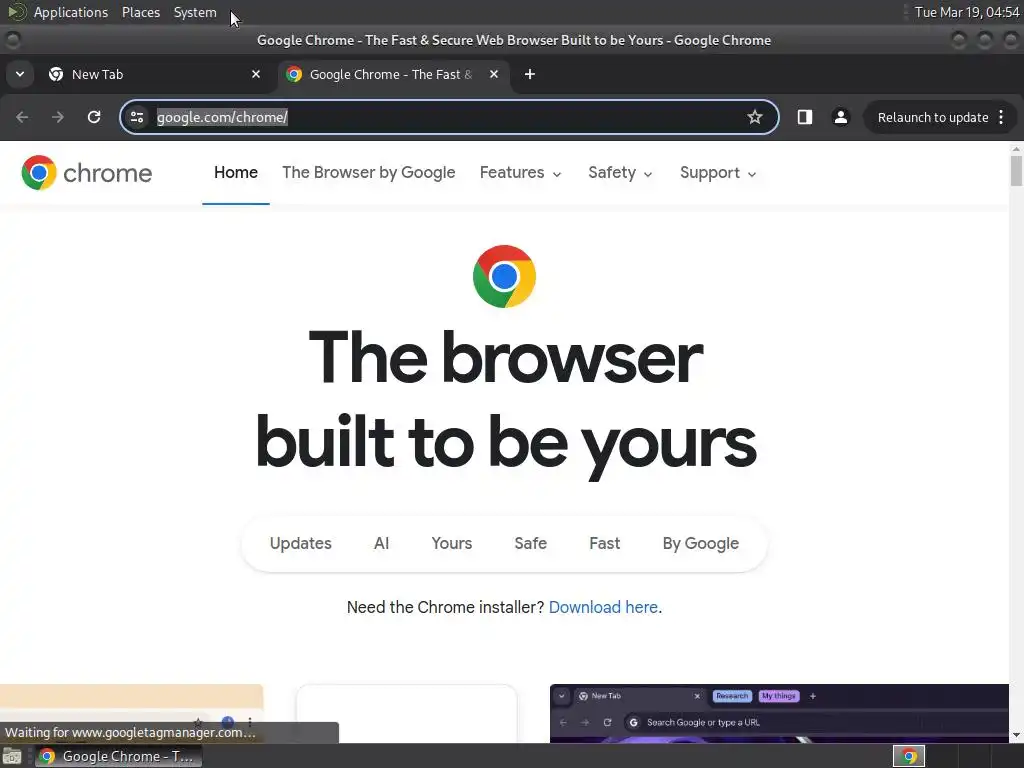Expand the Support dropdown
The image size is (1024, 768).
(718, 172)
